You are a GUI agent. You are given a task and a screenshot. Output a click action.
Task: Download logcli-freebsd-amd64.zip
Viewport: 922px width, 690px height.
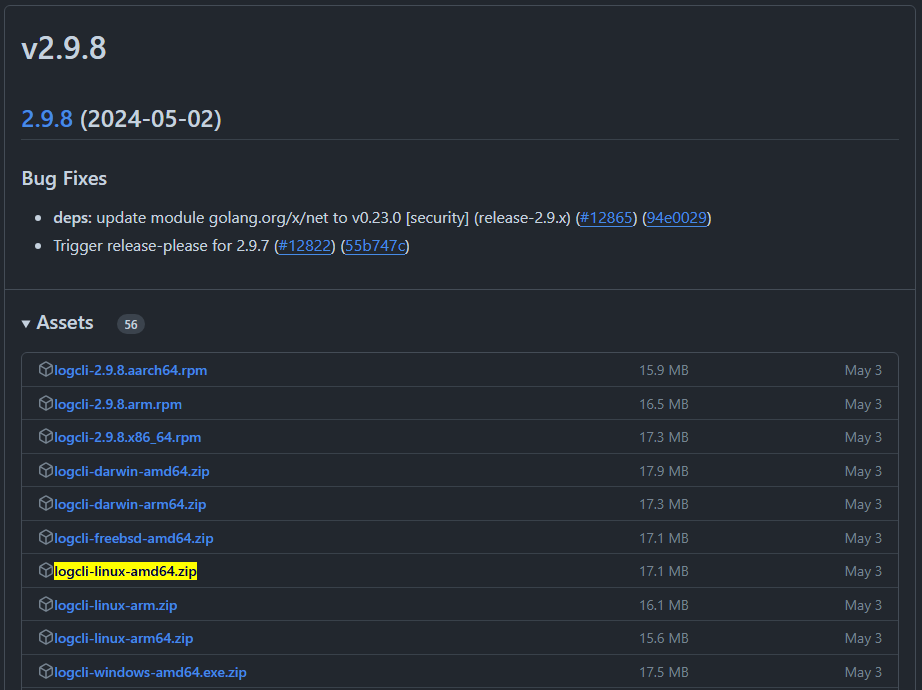133,539
